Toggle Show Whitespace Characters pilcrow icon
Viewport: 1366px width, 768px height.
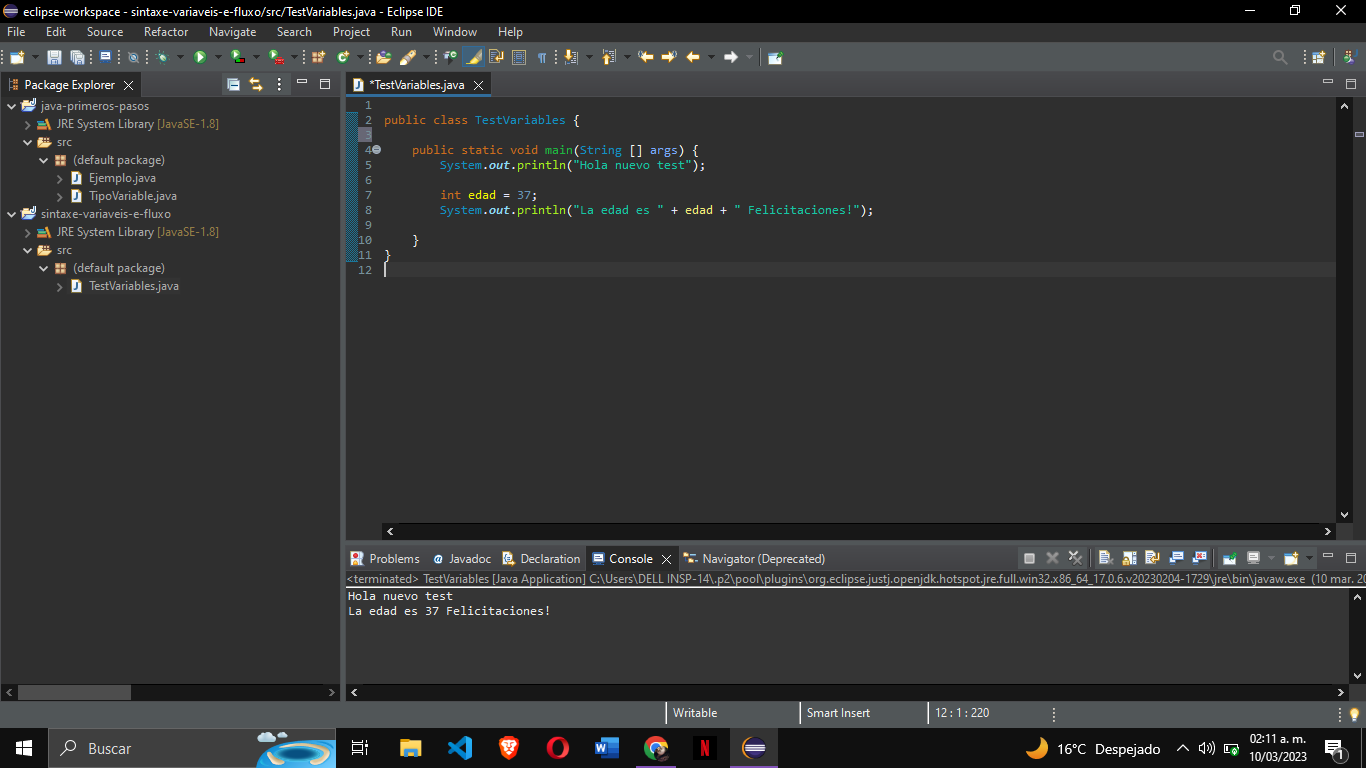click(542, 57)
